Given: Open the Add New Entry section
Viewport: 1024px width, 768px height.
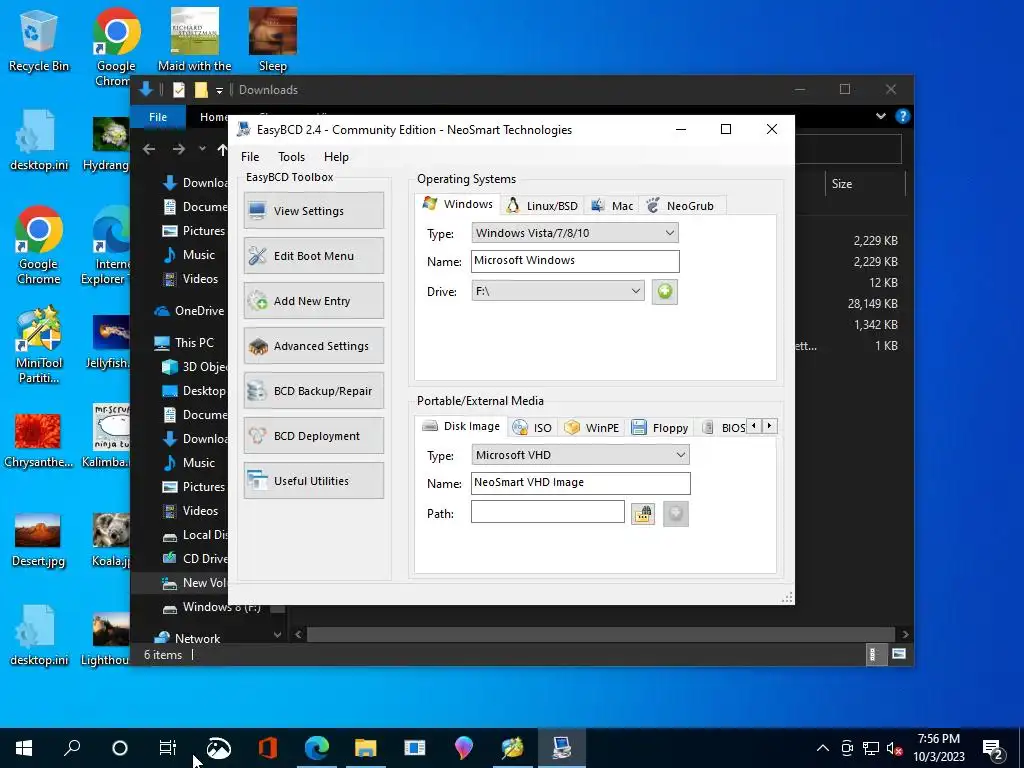Looking at the screenshot, I should tap(313, 300).
